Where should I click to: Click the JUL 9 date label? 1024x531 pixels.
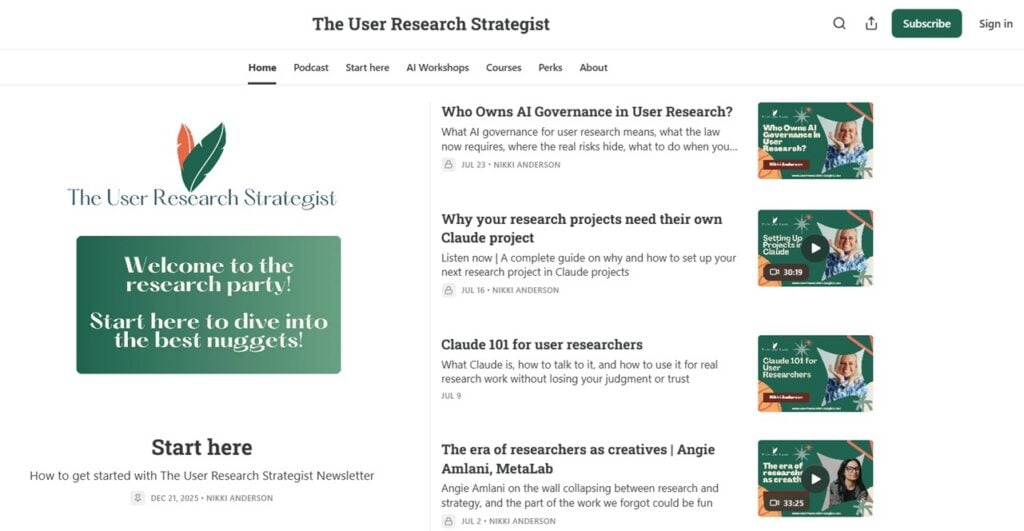[451, 396]
